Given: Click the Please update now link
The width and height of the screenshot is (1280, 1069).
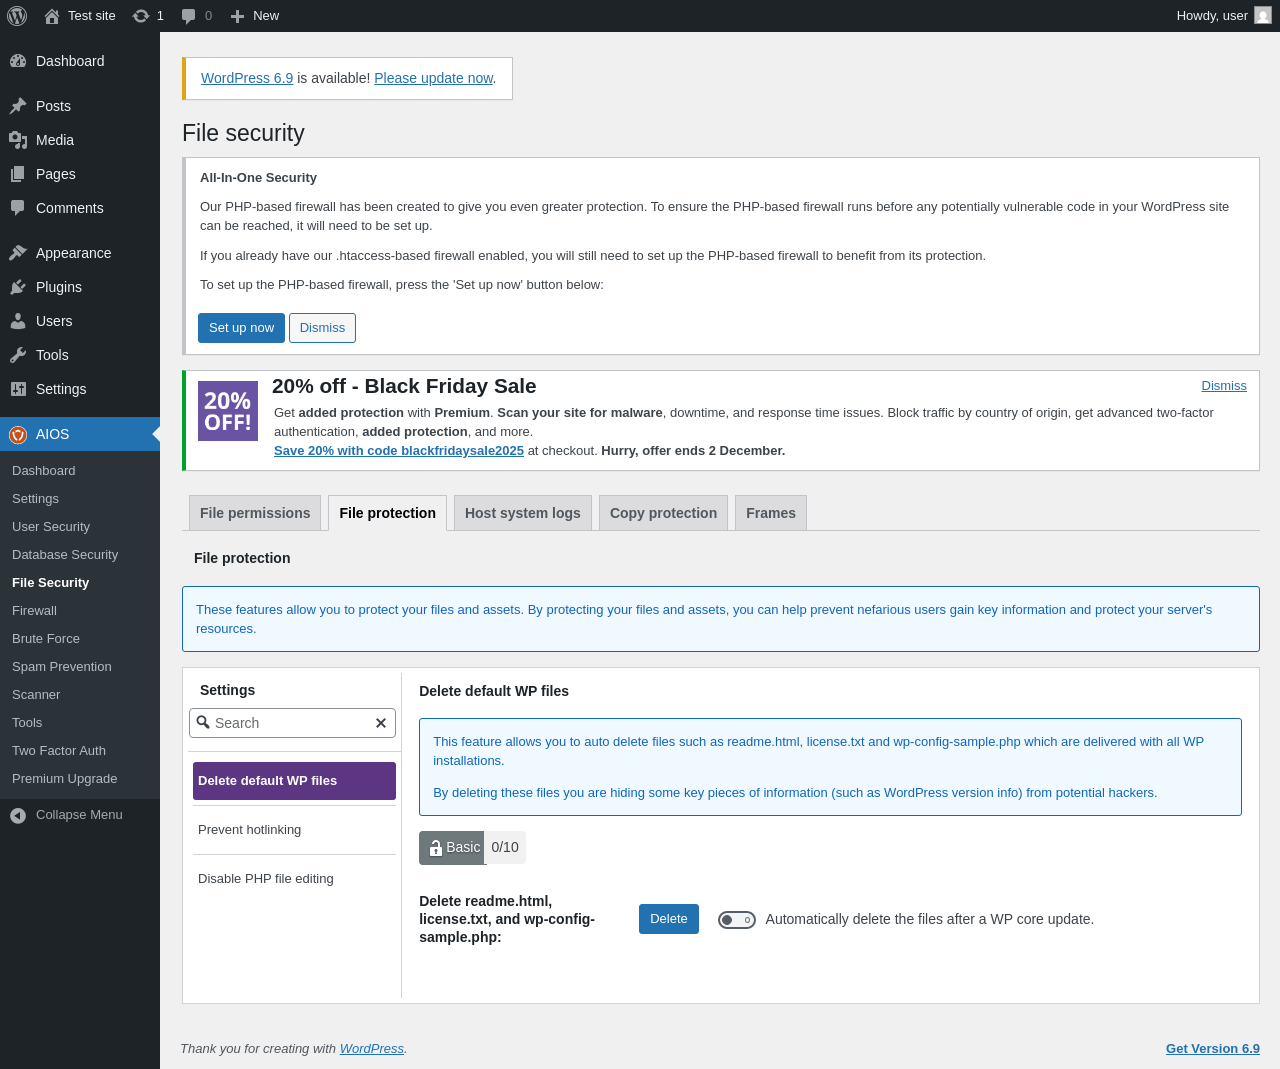Looking at the screenshot, I should click(x=433, y=78).
